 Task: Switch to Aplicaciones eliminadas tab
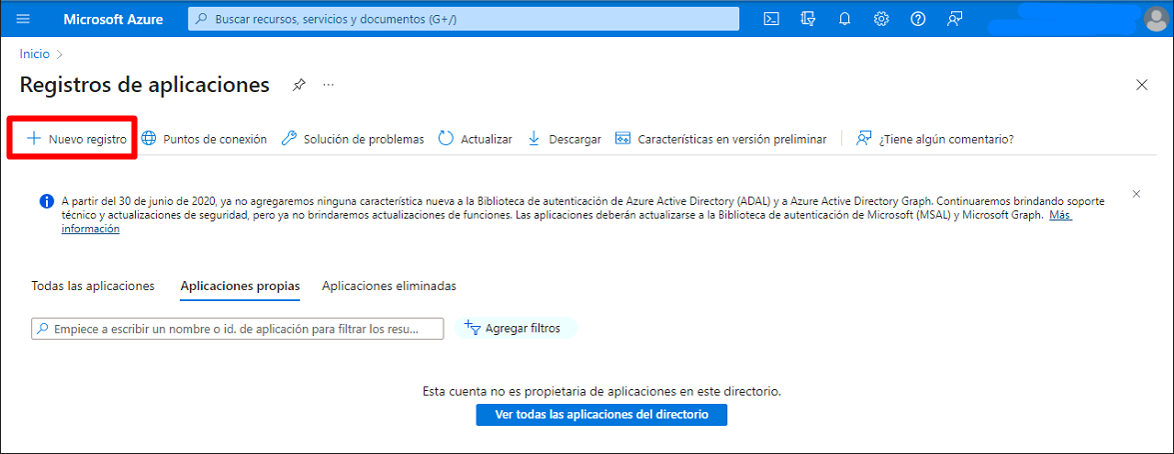pos(389,285)
